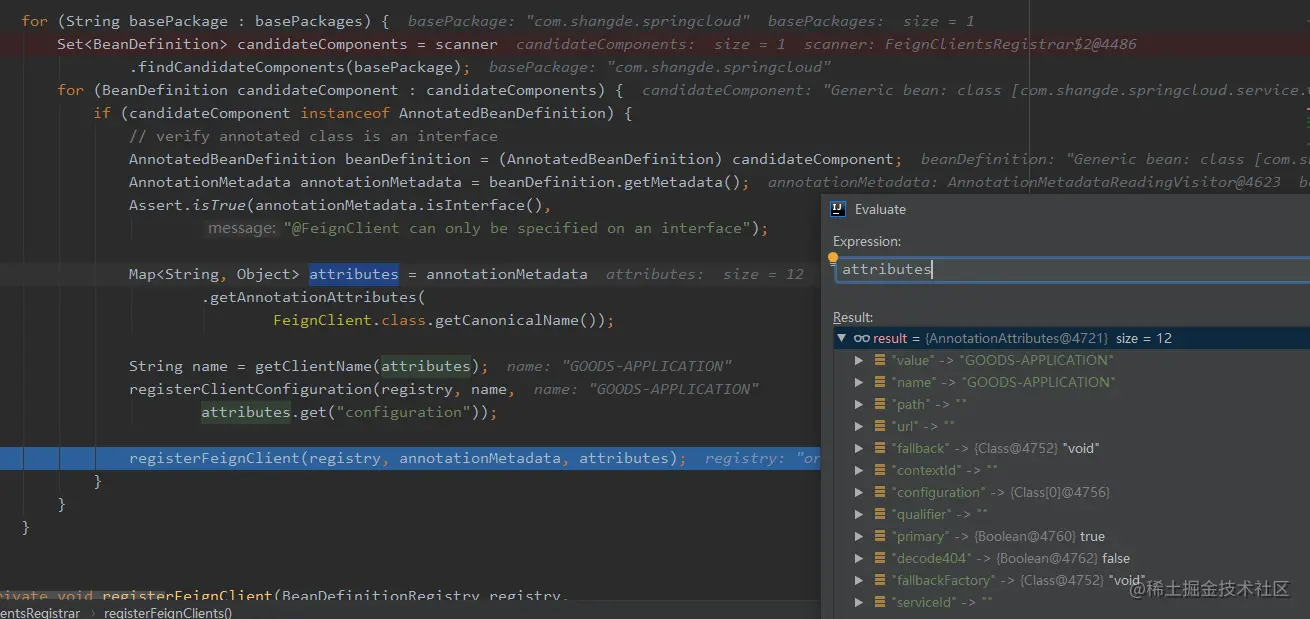Click registerClientConfiguration method call
1310x619 pixels.
[x=250, y=389]
